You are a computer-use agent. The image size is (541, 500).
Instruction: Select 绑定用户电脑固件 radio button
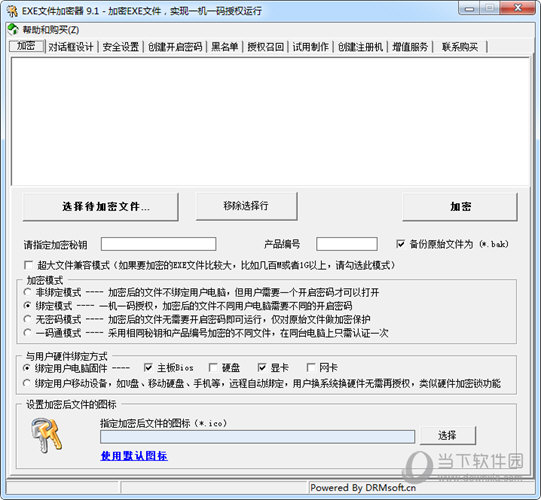coord(27,368)
